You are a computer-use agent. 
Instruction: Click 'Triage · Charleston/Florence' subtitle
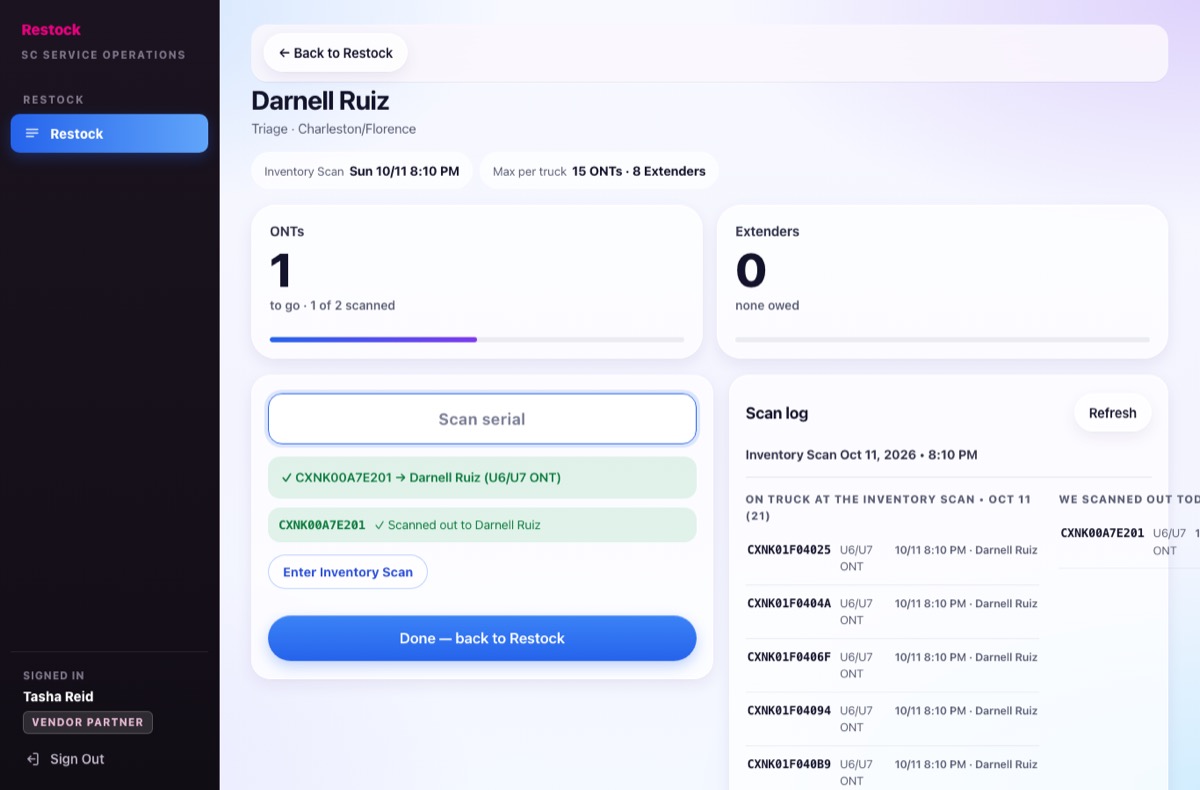pyautogui.click(x=333, y=129)
